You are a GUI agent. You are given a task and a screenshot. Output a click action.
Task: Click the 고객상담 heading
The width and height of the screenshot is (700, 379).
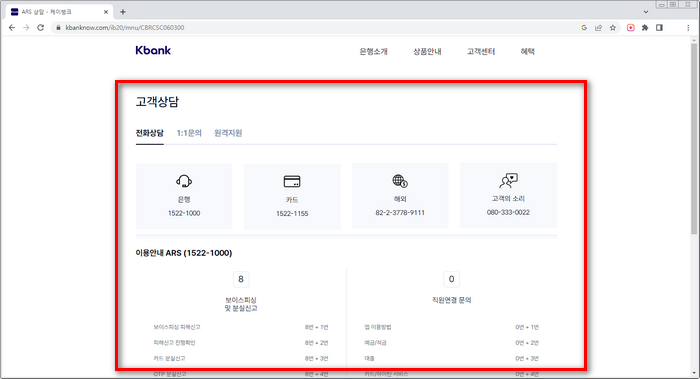157,102
